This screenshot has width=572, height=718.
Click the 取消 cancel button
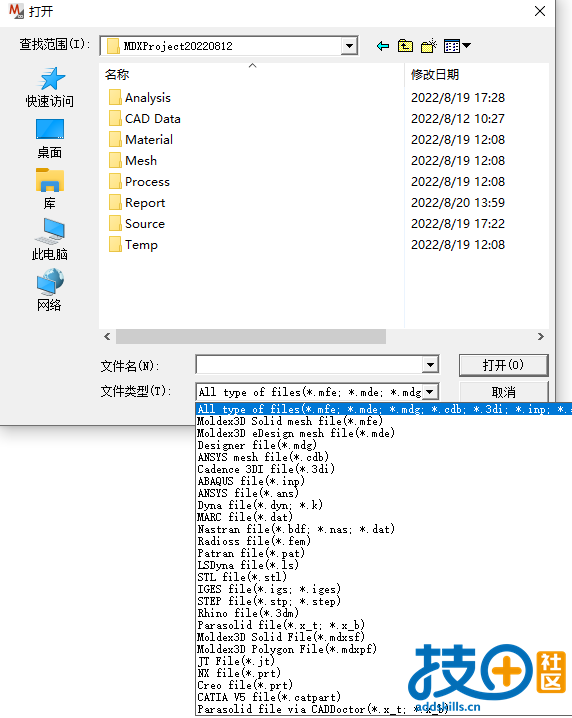[x=503, y=392]
